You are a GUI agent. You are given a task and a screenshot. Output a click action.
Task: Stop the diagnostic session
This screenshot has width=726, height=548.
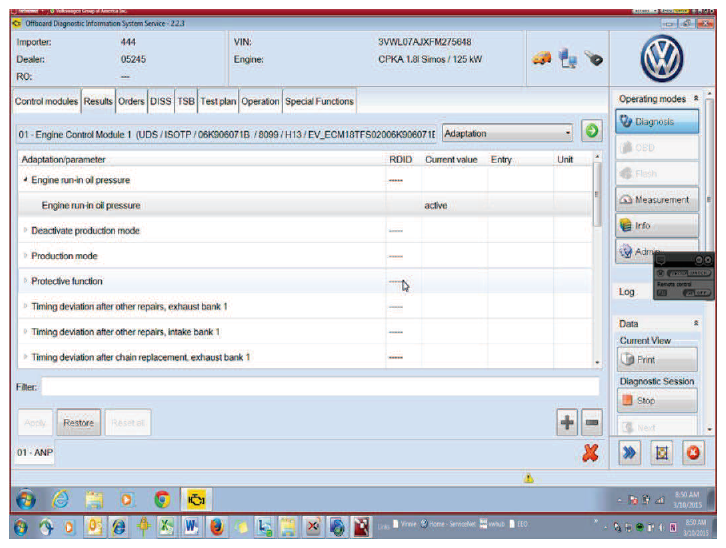657,400
